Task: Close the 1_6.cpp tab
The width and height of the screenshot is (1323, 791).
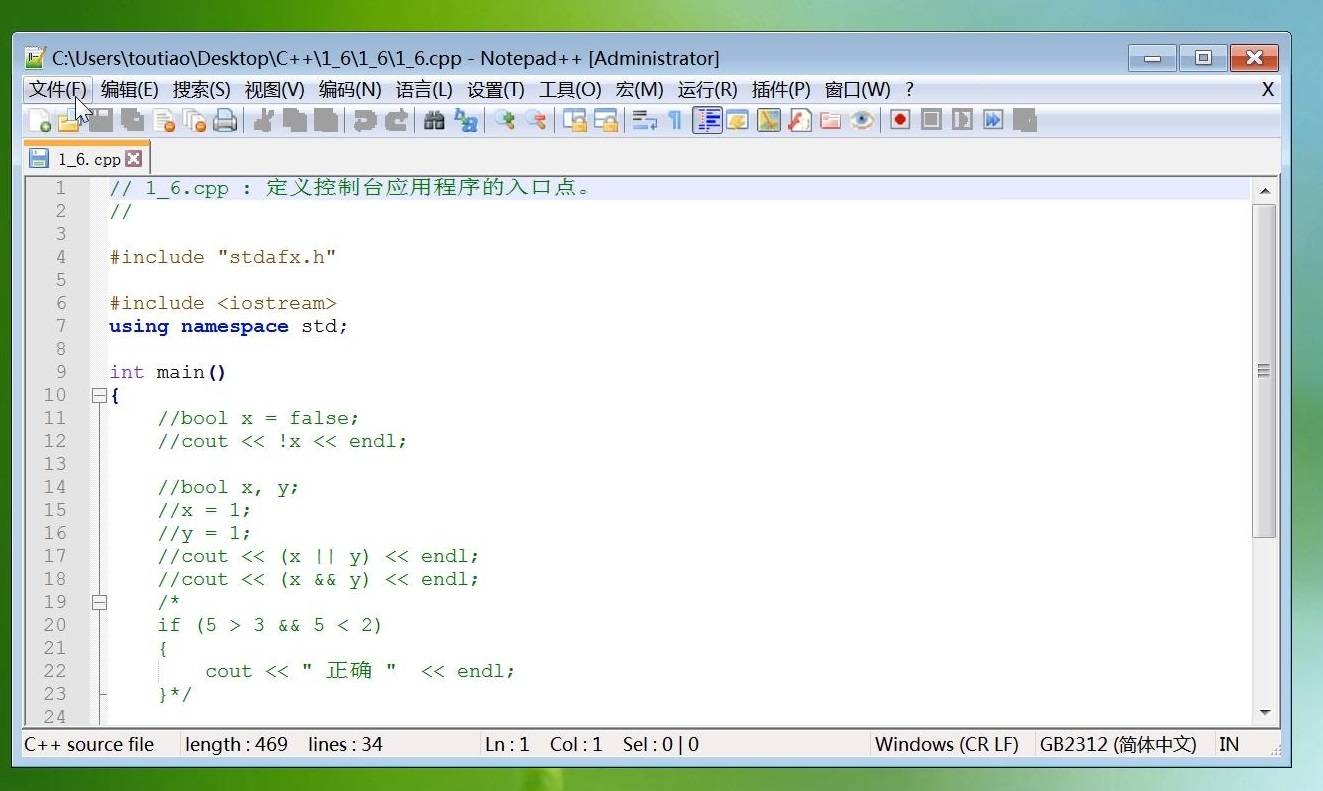Action: [136, 158]
